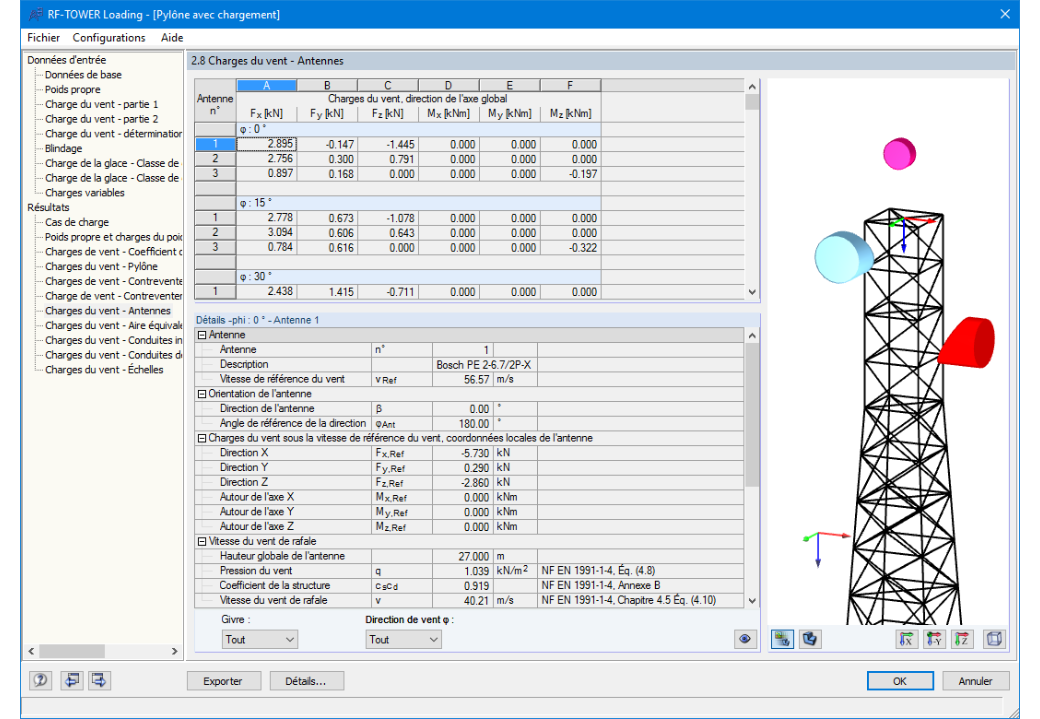Click the view in Z direction icon
The width and height of the screenshot is (1040, 719).
962,639
